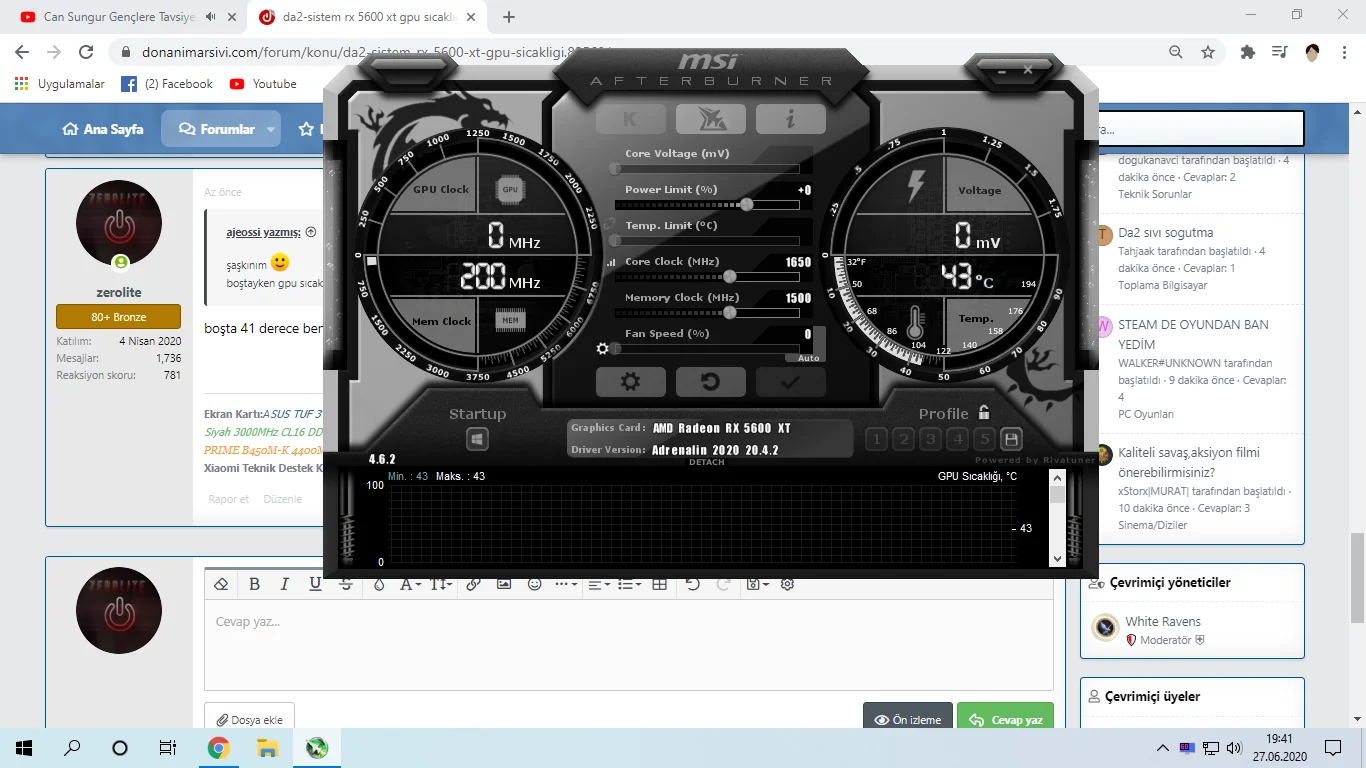Open the Facebook bookmark
This screenshot has height=768, width=1366.
coord(167,84)
